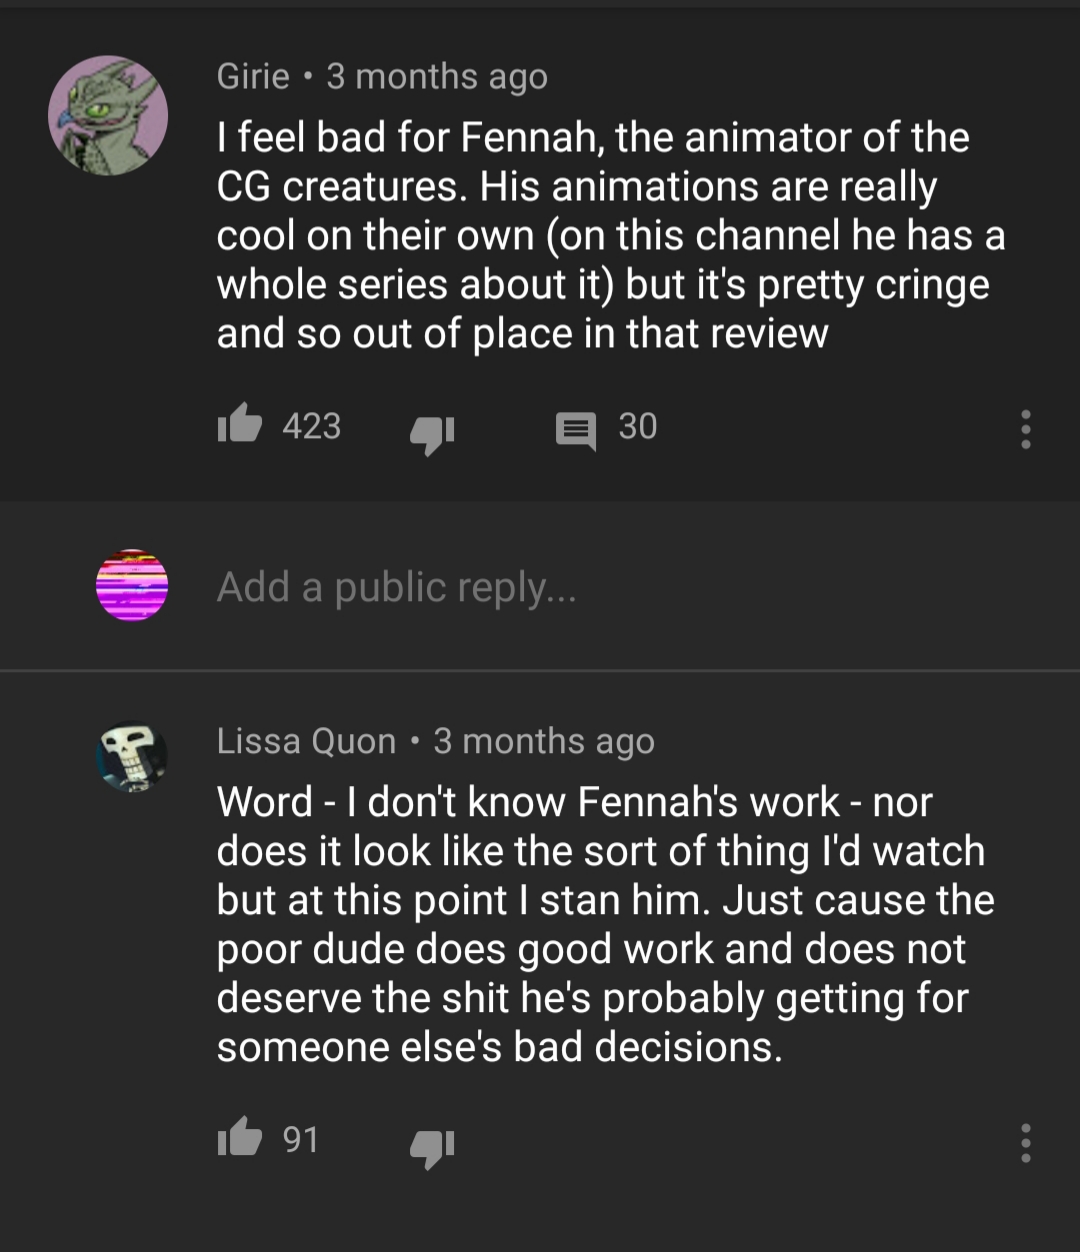Screen dimensions: 1080x1252
Task: Click the Girie username
Action: coord(253,77)
